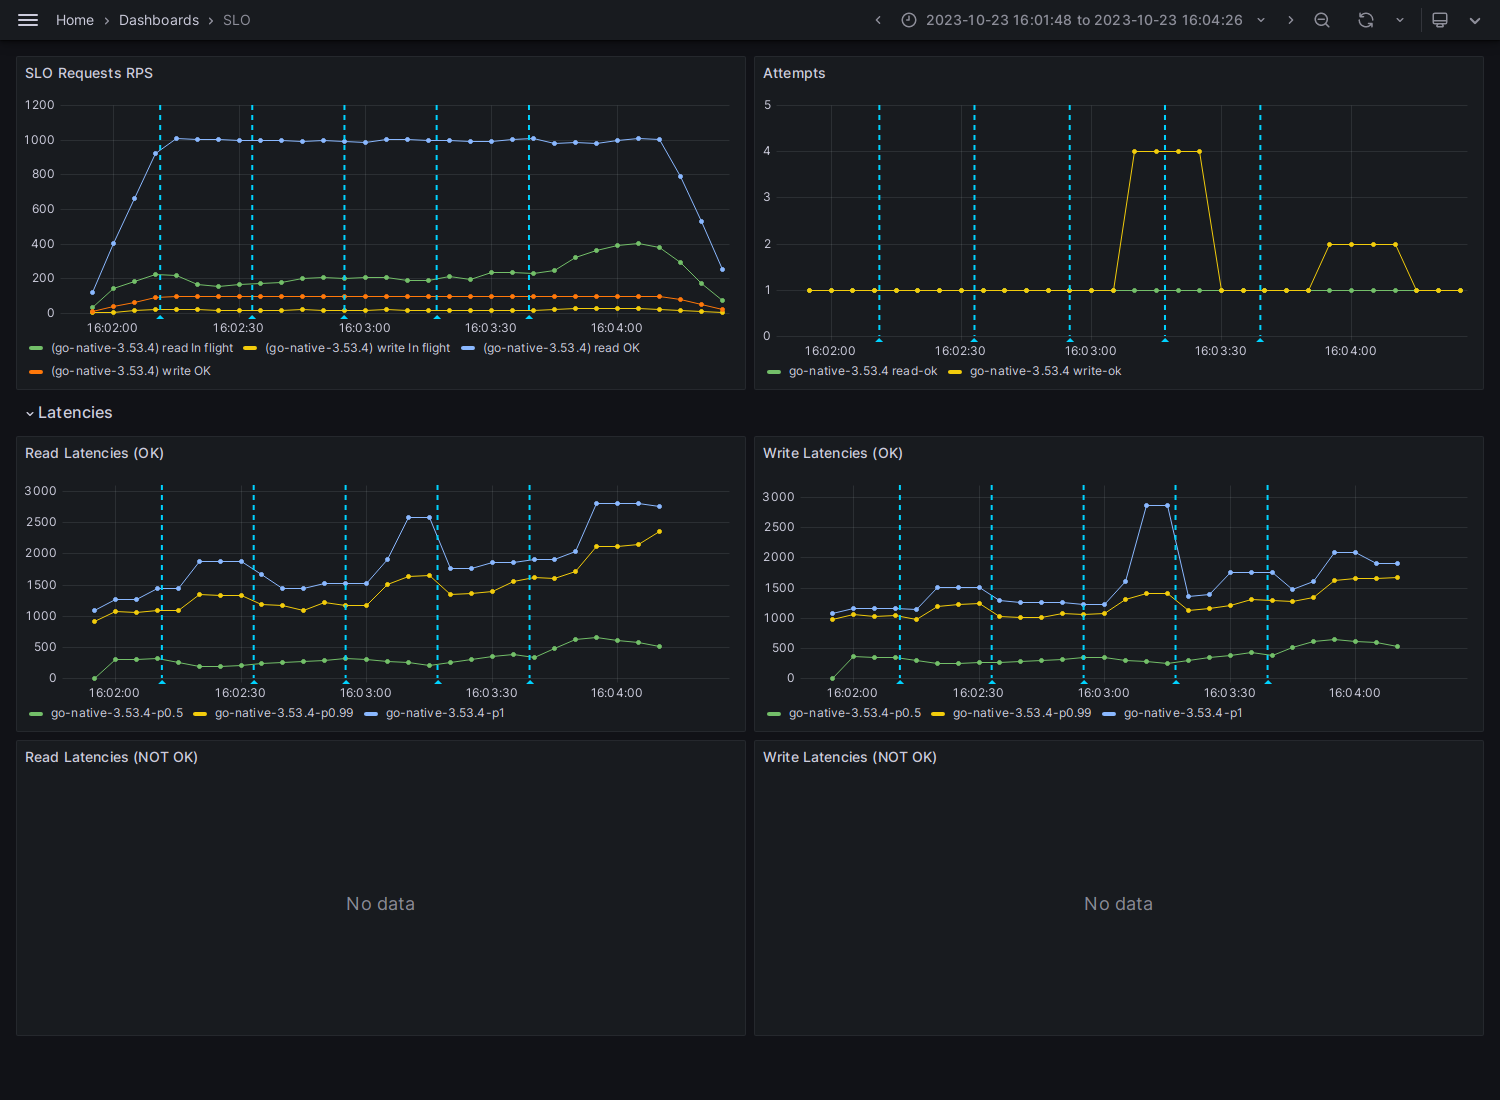
Task: Shift time range forward arrow
Action: (1290, 20)
